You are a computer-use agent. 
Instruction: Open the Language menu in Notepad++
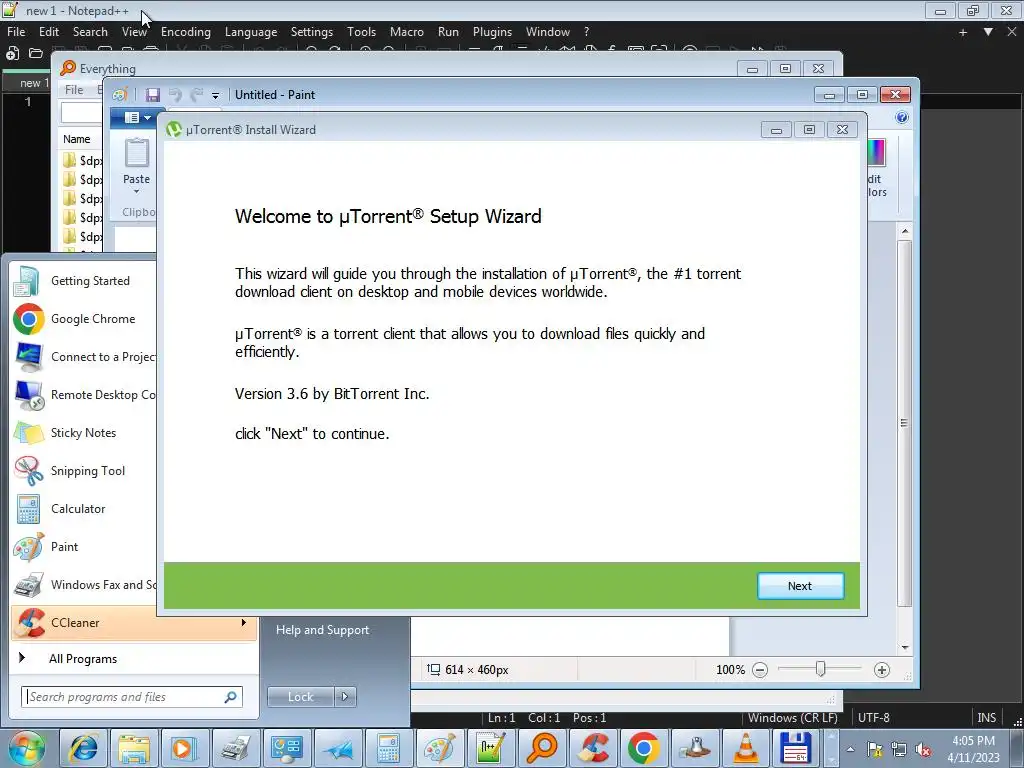[x=251, y=31]
